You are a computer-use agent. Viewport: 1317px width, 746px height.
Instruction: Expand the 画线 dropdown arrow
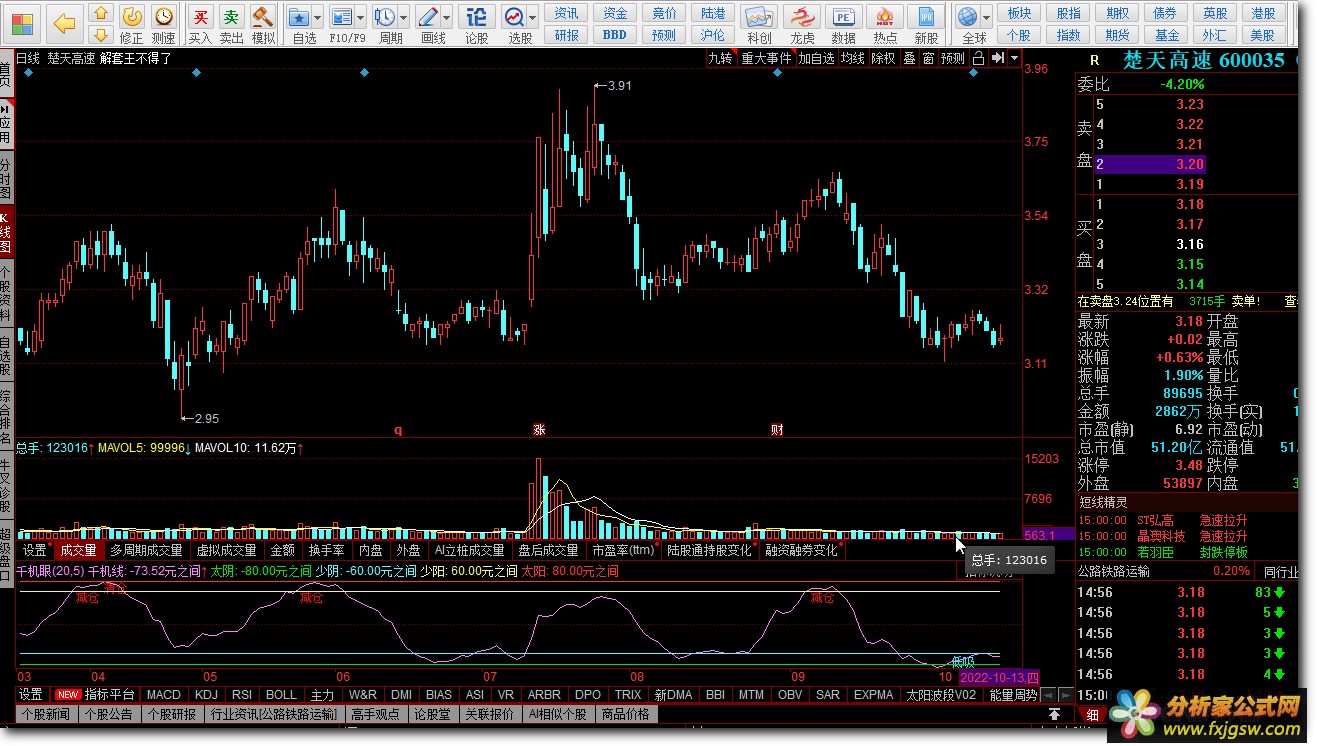(446, 18)
